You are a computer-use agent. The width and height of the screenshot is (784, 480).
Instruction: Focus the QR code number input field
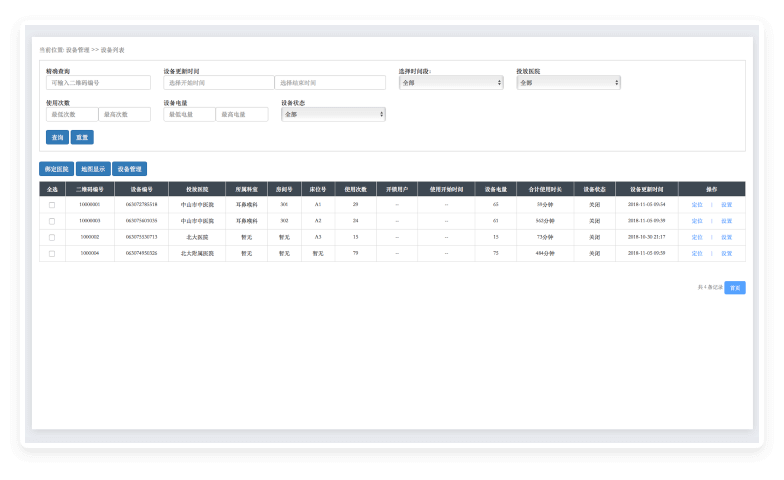click(98, 83)
